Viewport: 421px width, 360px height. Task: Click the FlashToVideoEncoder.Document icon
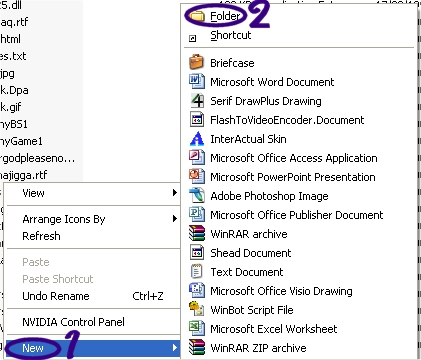click(197, 119)
